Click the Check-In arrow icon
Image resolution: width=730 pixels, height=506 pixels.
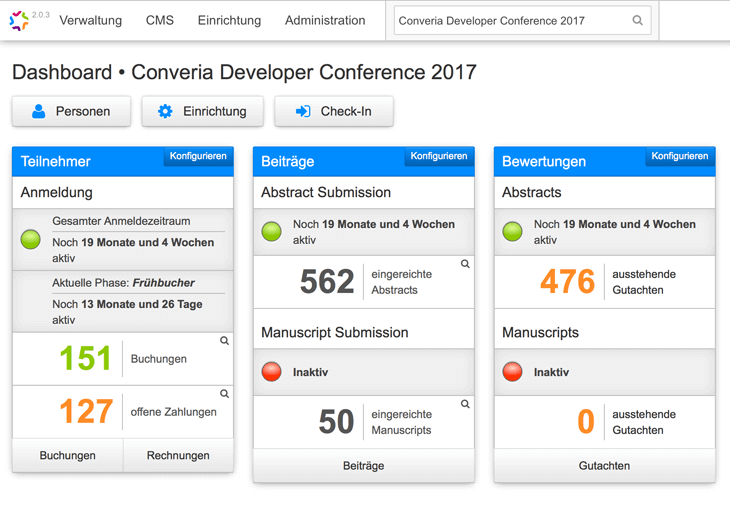[303, 111]
